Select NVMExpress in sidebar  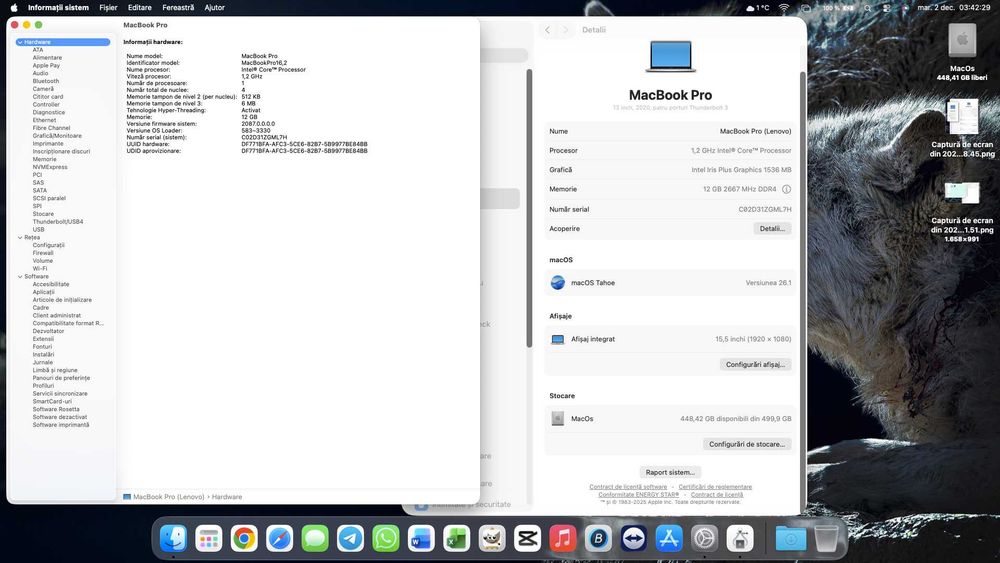[50, 167]
